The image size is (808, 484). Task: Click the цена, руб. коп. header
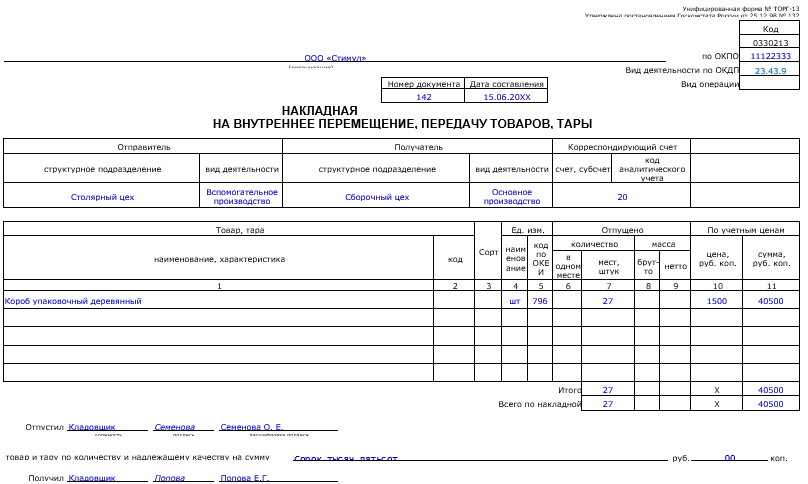[x=717, y=258]
